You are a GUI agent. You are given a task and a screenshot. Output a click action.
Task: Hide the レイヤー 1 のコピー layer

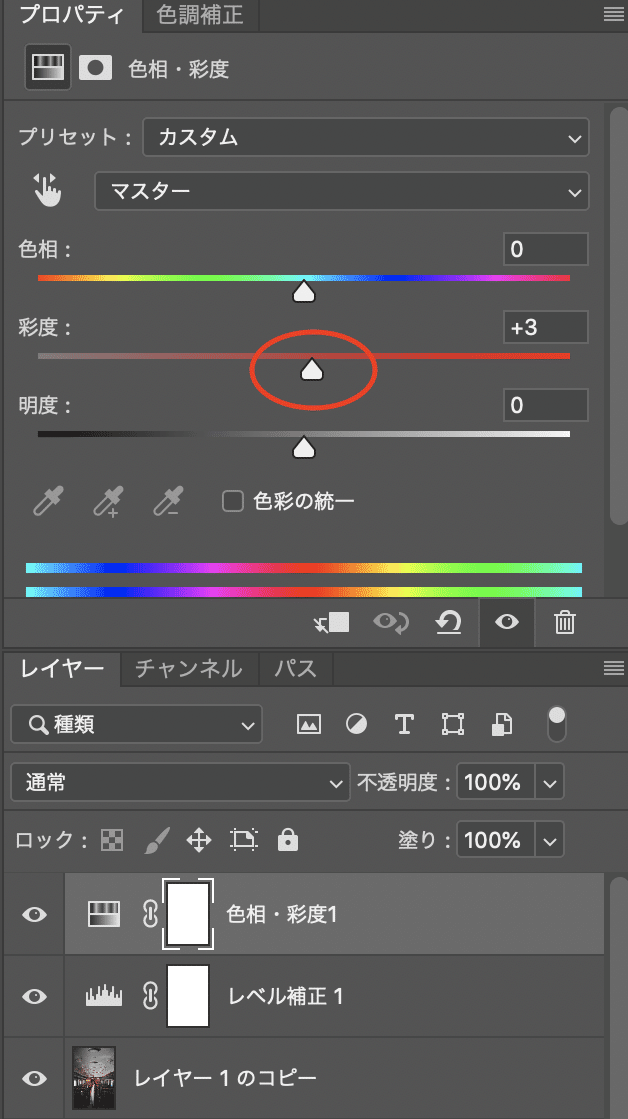coord(34,1078)
